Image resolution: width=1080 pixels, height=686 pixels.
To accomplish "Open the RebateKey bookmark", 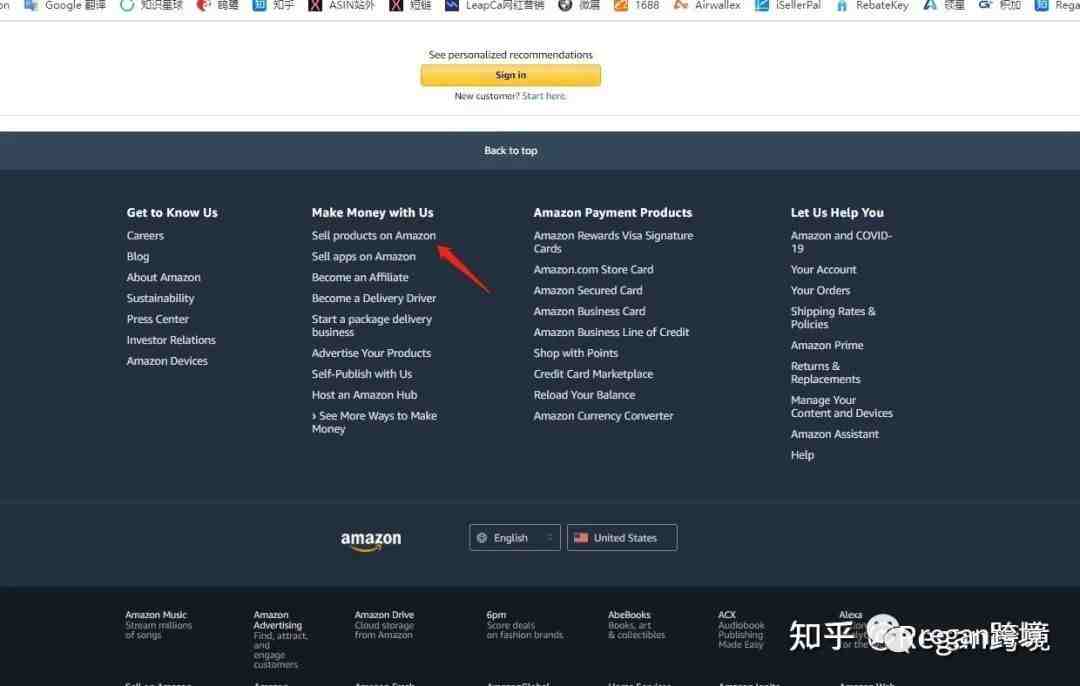I will pyautogui.click(x=871, y=6).
